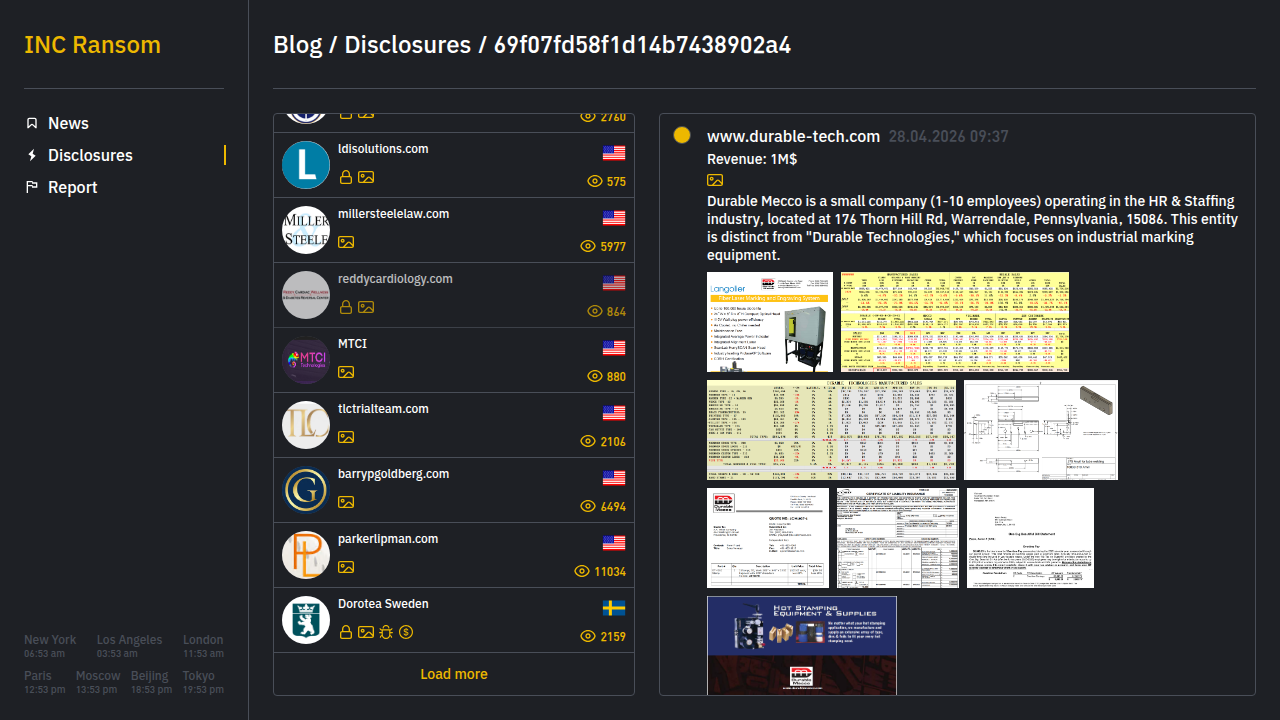
Task: Open the Hot Stamping Equipment banner thumbnail
Action: click(x=801, y=645)
